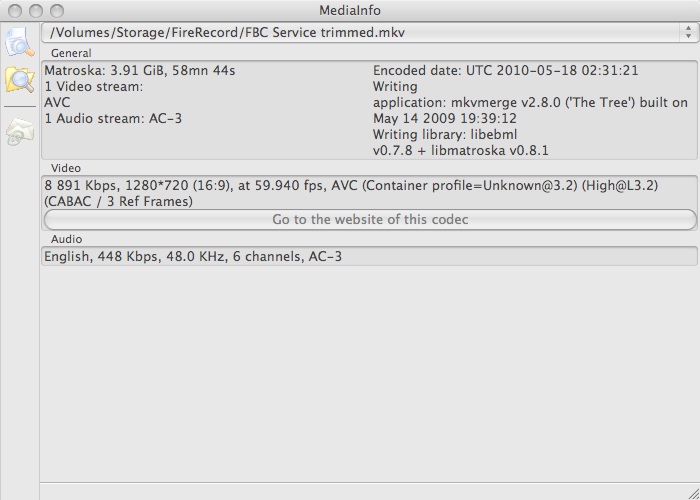Go to the website of this codec

(370, 220)
